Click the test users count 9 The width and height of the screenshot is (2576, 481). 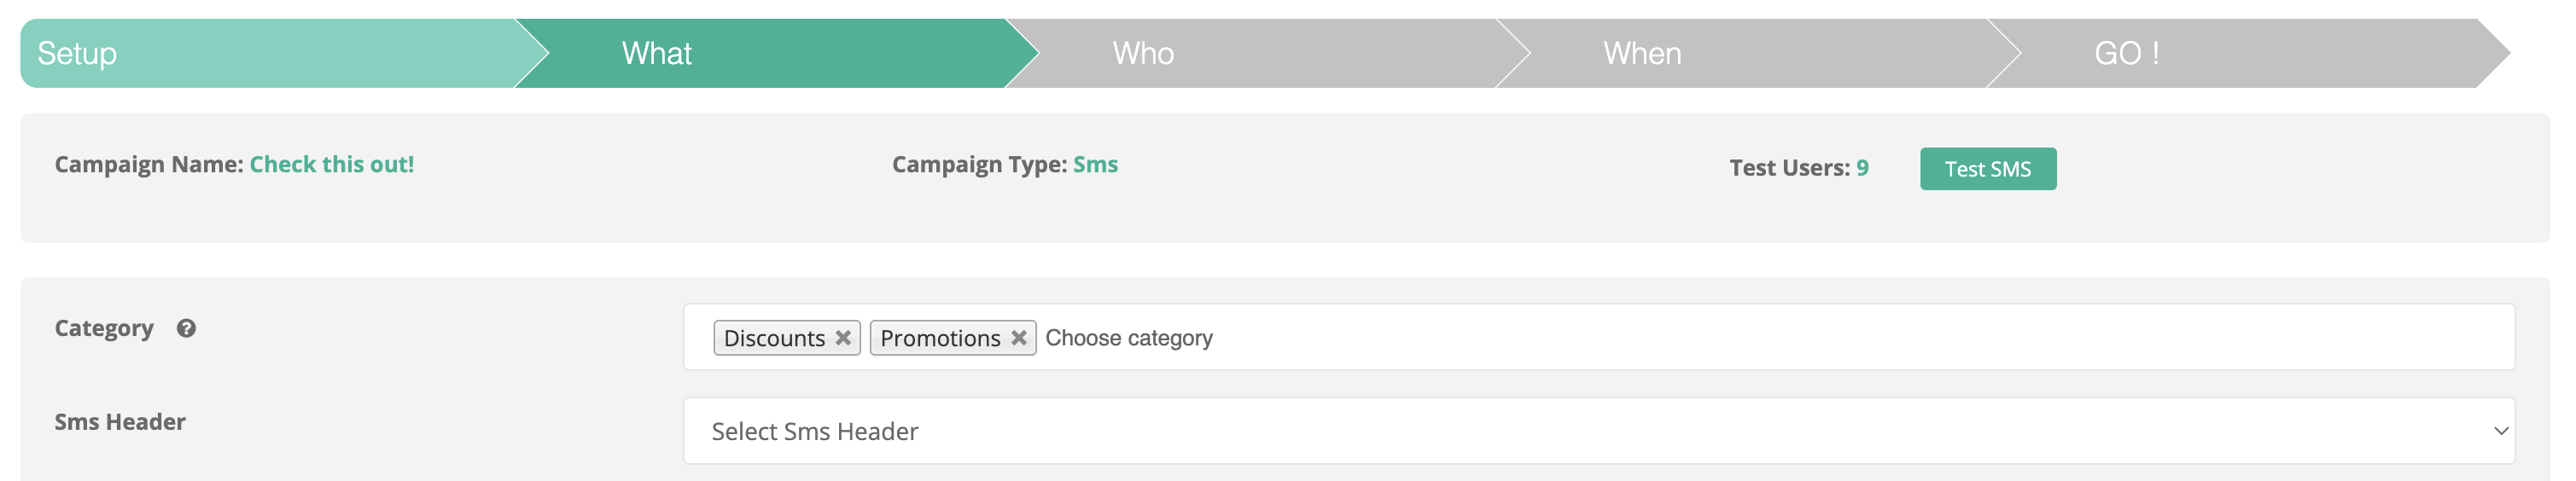1862,168
